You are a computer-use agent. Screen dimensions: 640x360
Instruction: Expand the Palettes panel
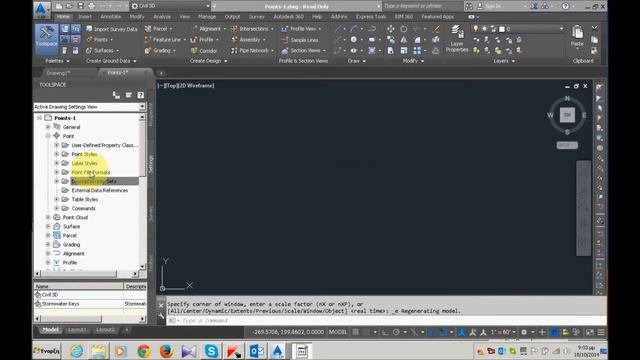[57, 61]
